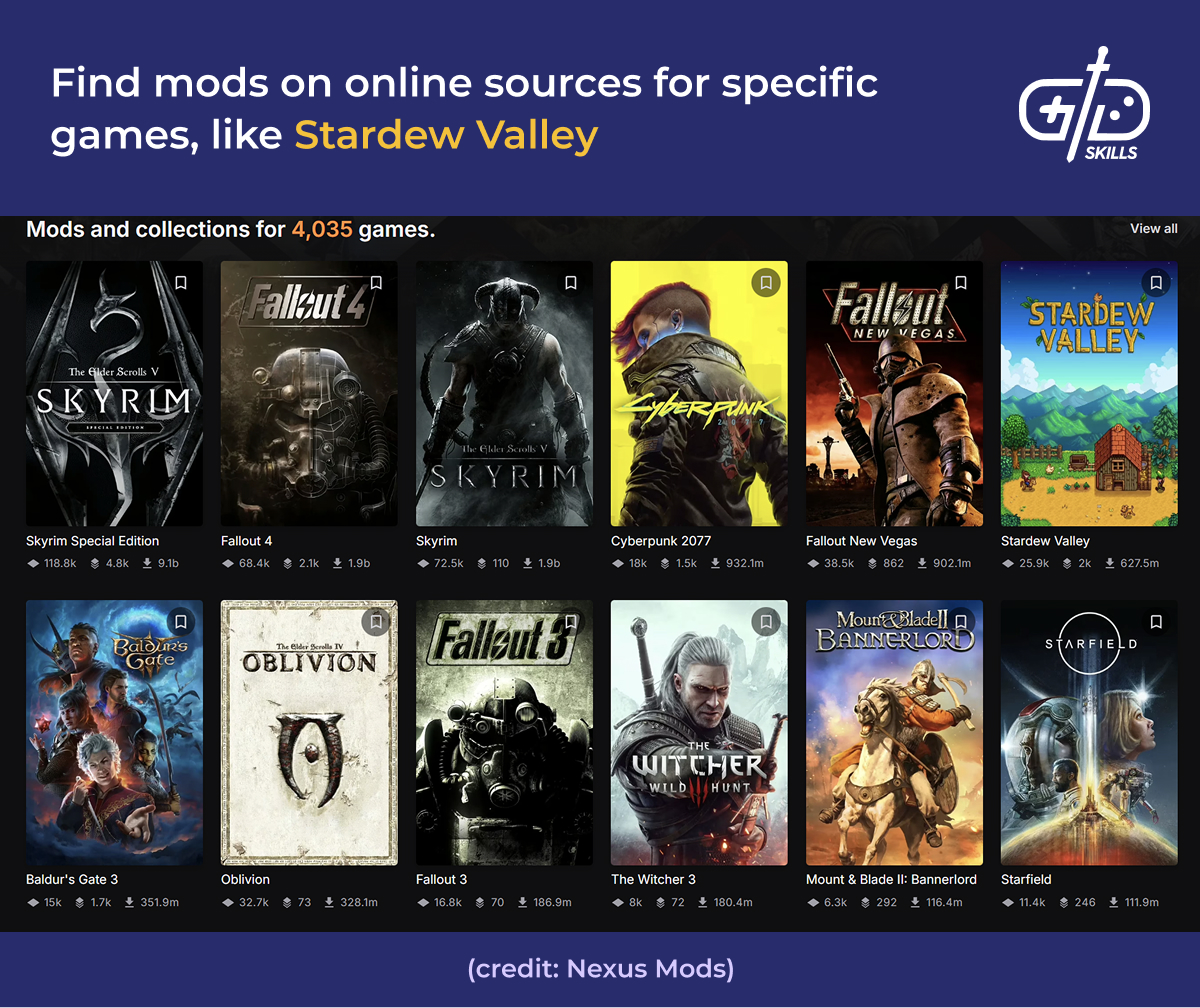Screen dimensions: 1200x1008
Task: Click the endorsements icon under The Witcher 3
Action: pos(619,901)
